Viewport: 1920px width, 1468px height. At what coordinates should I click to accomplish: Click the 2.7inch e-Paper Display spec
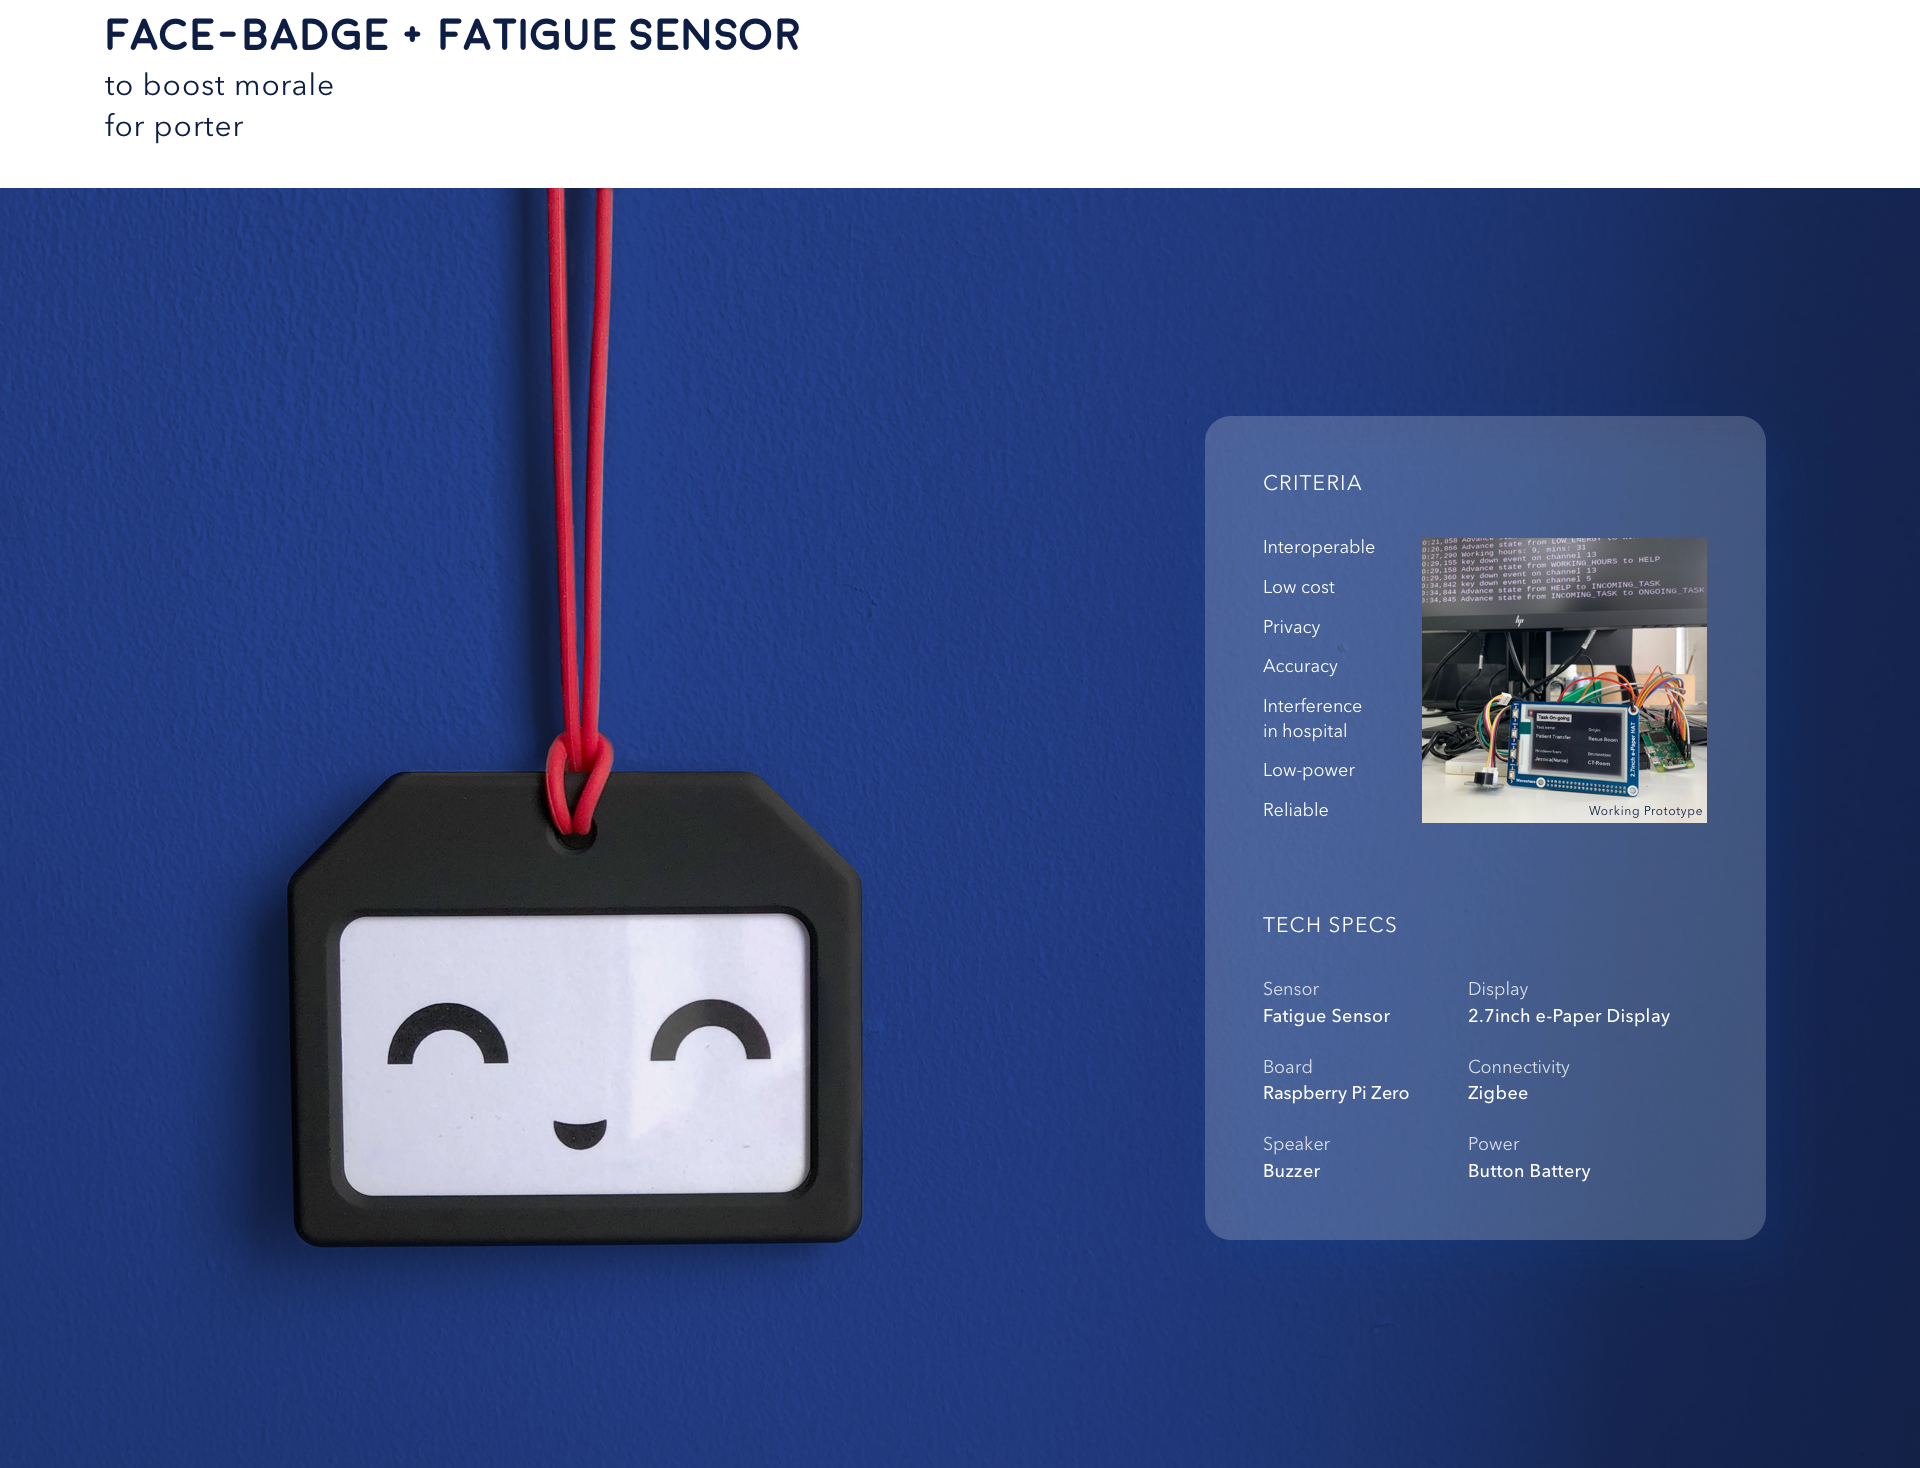click(x=1568, y=1016)
